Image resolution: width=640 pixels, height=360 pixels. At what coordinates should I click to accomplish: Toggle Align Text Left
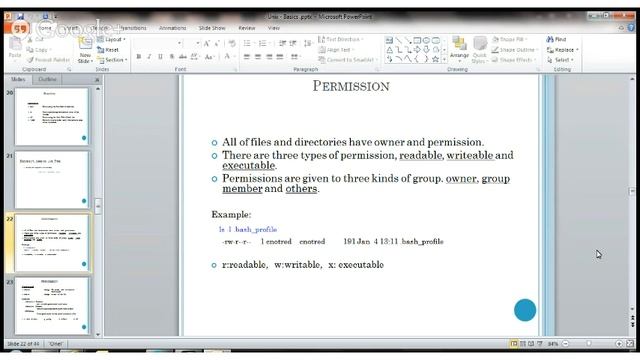pyautogui.click(x=247, y=57)
